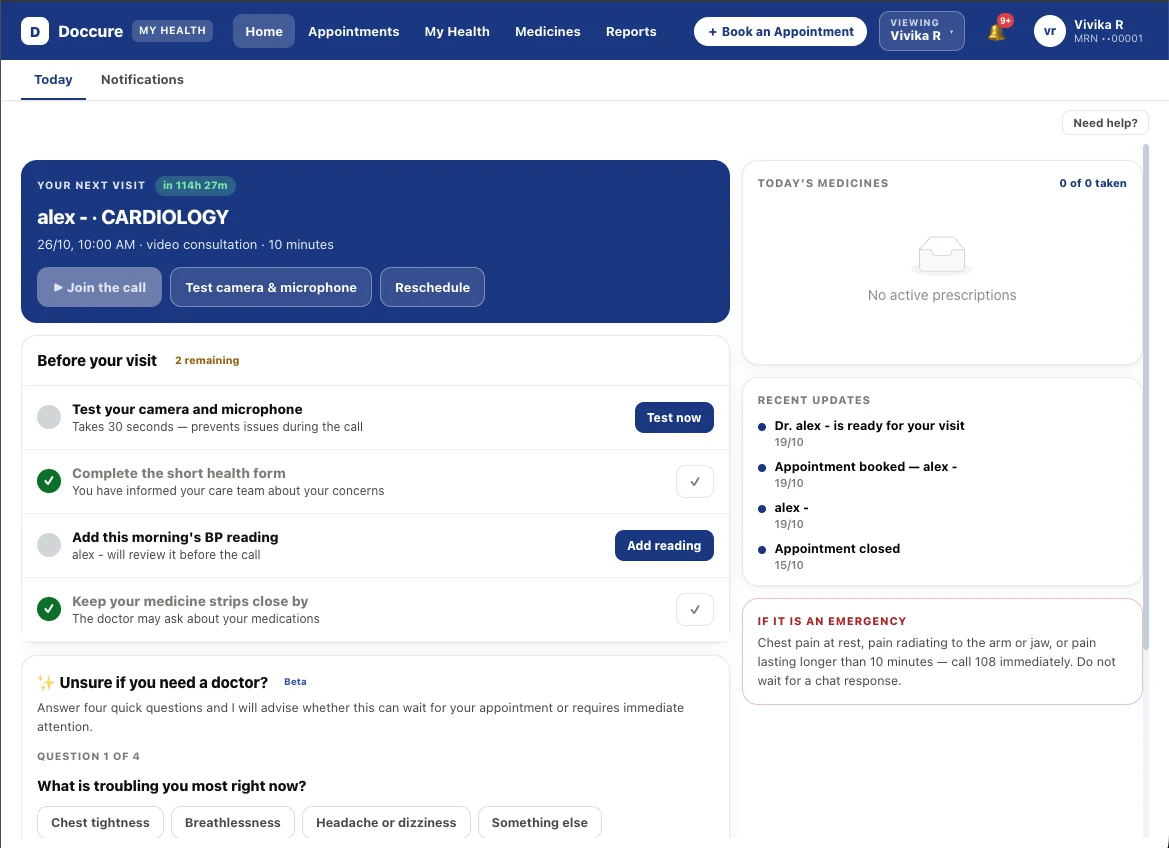
Task: Reschedule the next visit
Action: [432, 287]
